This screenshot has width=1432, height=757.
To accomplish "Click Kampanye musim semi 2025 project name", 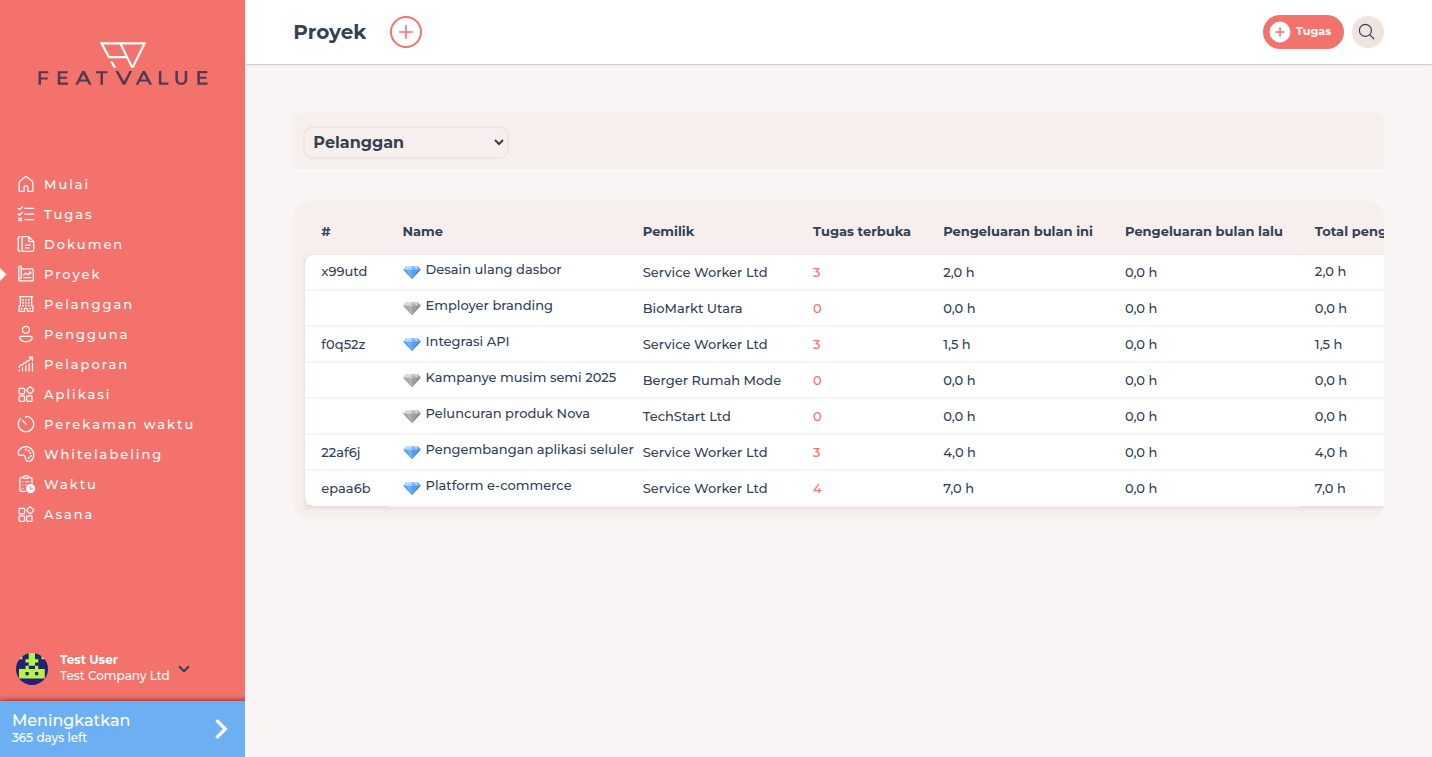I will click(521, 378).
